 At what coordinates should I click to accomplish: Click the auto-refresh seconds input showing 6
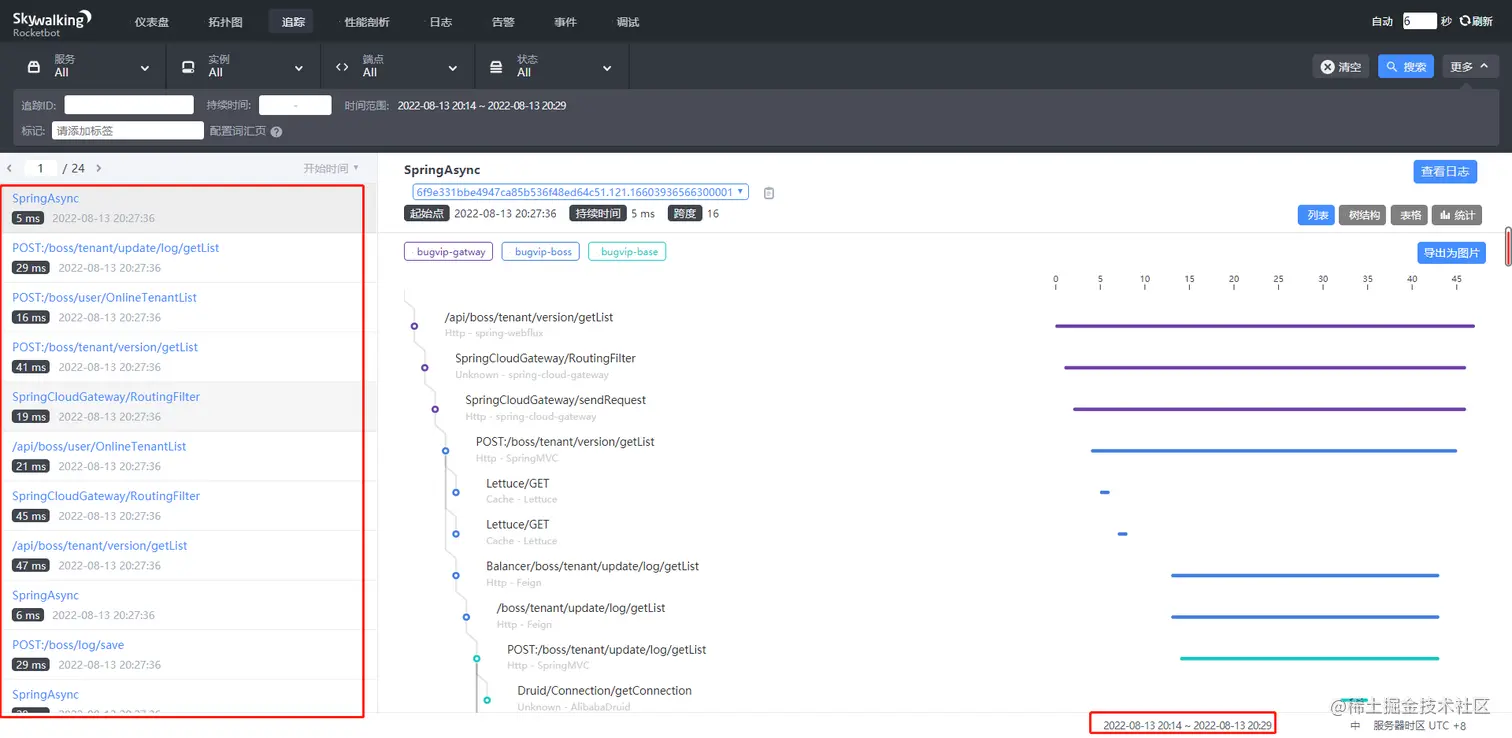coord(1420,21)
